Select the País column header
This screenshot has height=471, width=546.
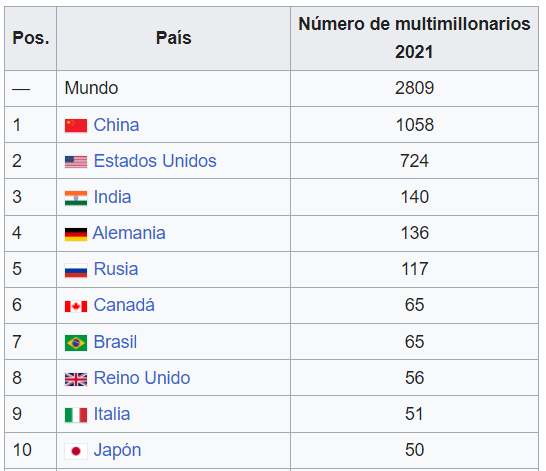173,38
